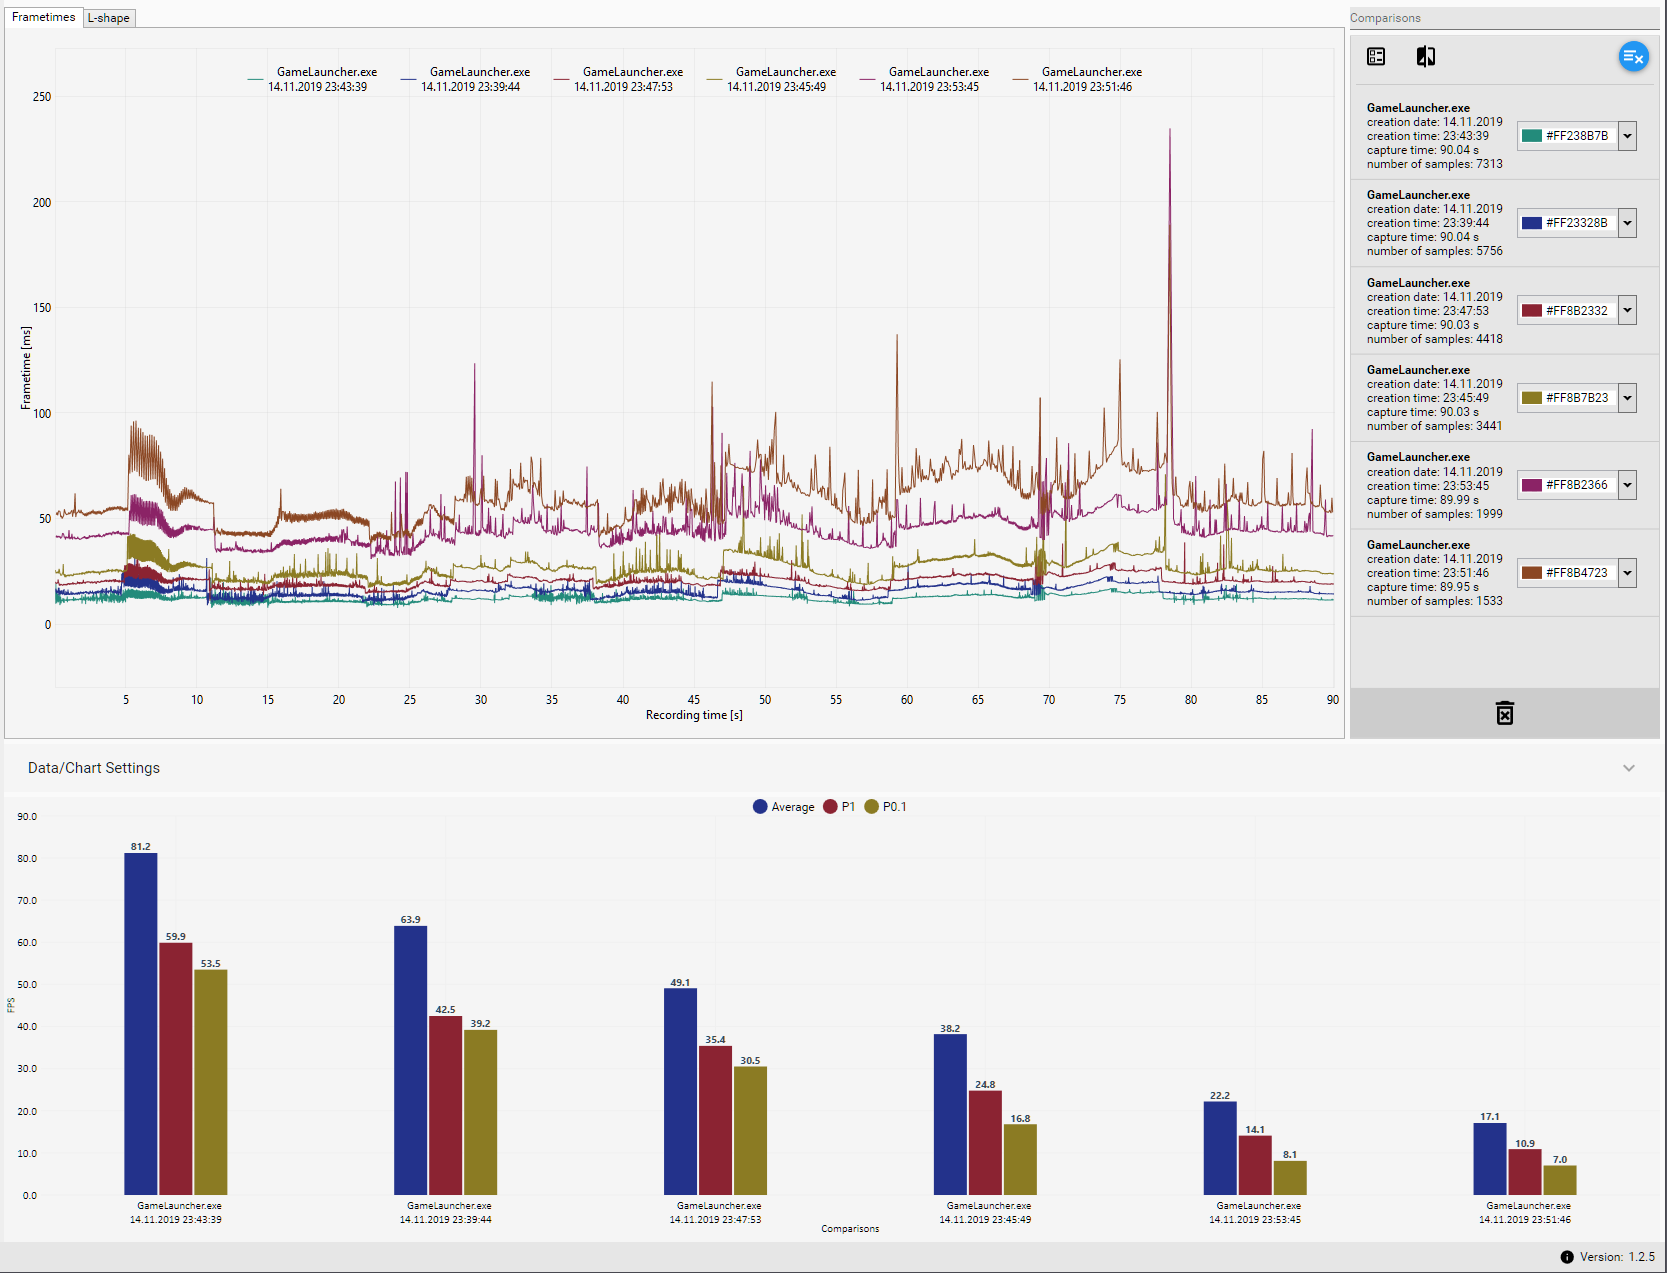The width and height of the screenshot is (1667, 1273).
Task: Toggle the P0.1 series in bar chart legend
Action: (x=885, y=807)
